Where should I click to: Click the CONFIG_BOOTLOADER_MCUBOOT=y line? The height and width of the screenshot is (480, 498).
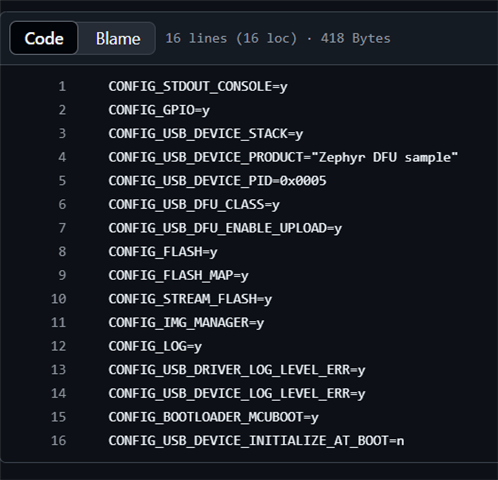(213, 417)
